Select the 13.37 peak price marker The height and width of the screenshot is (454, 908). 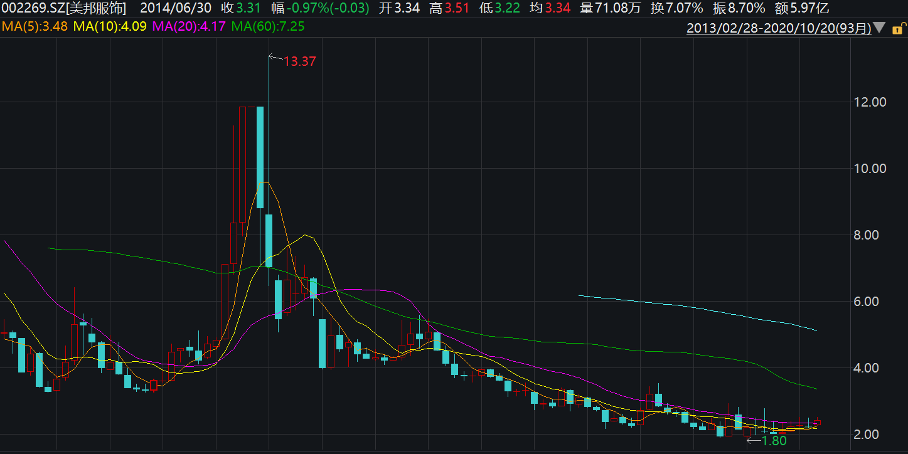click(x=300, y=61)
